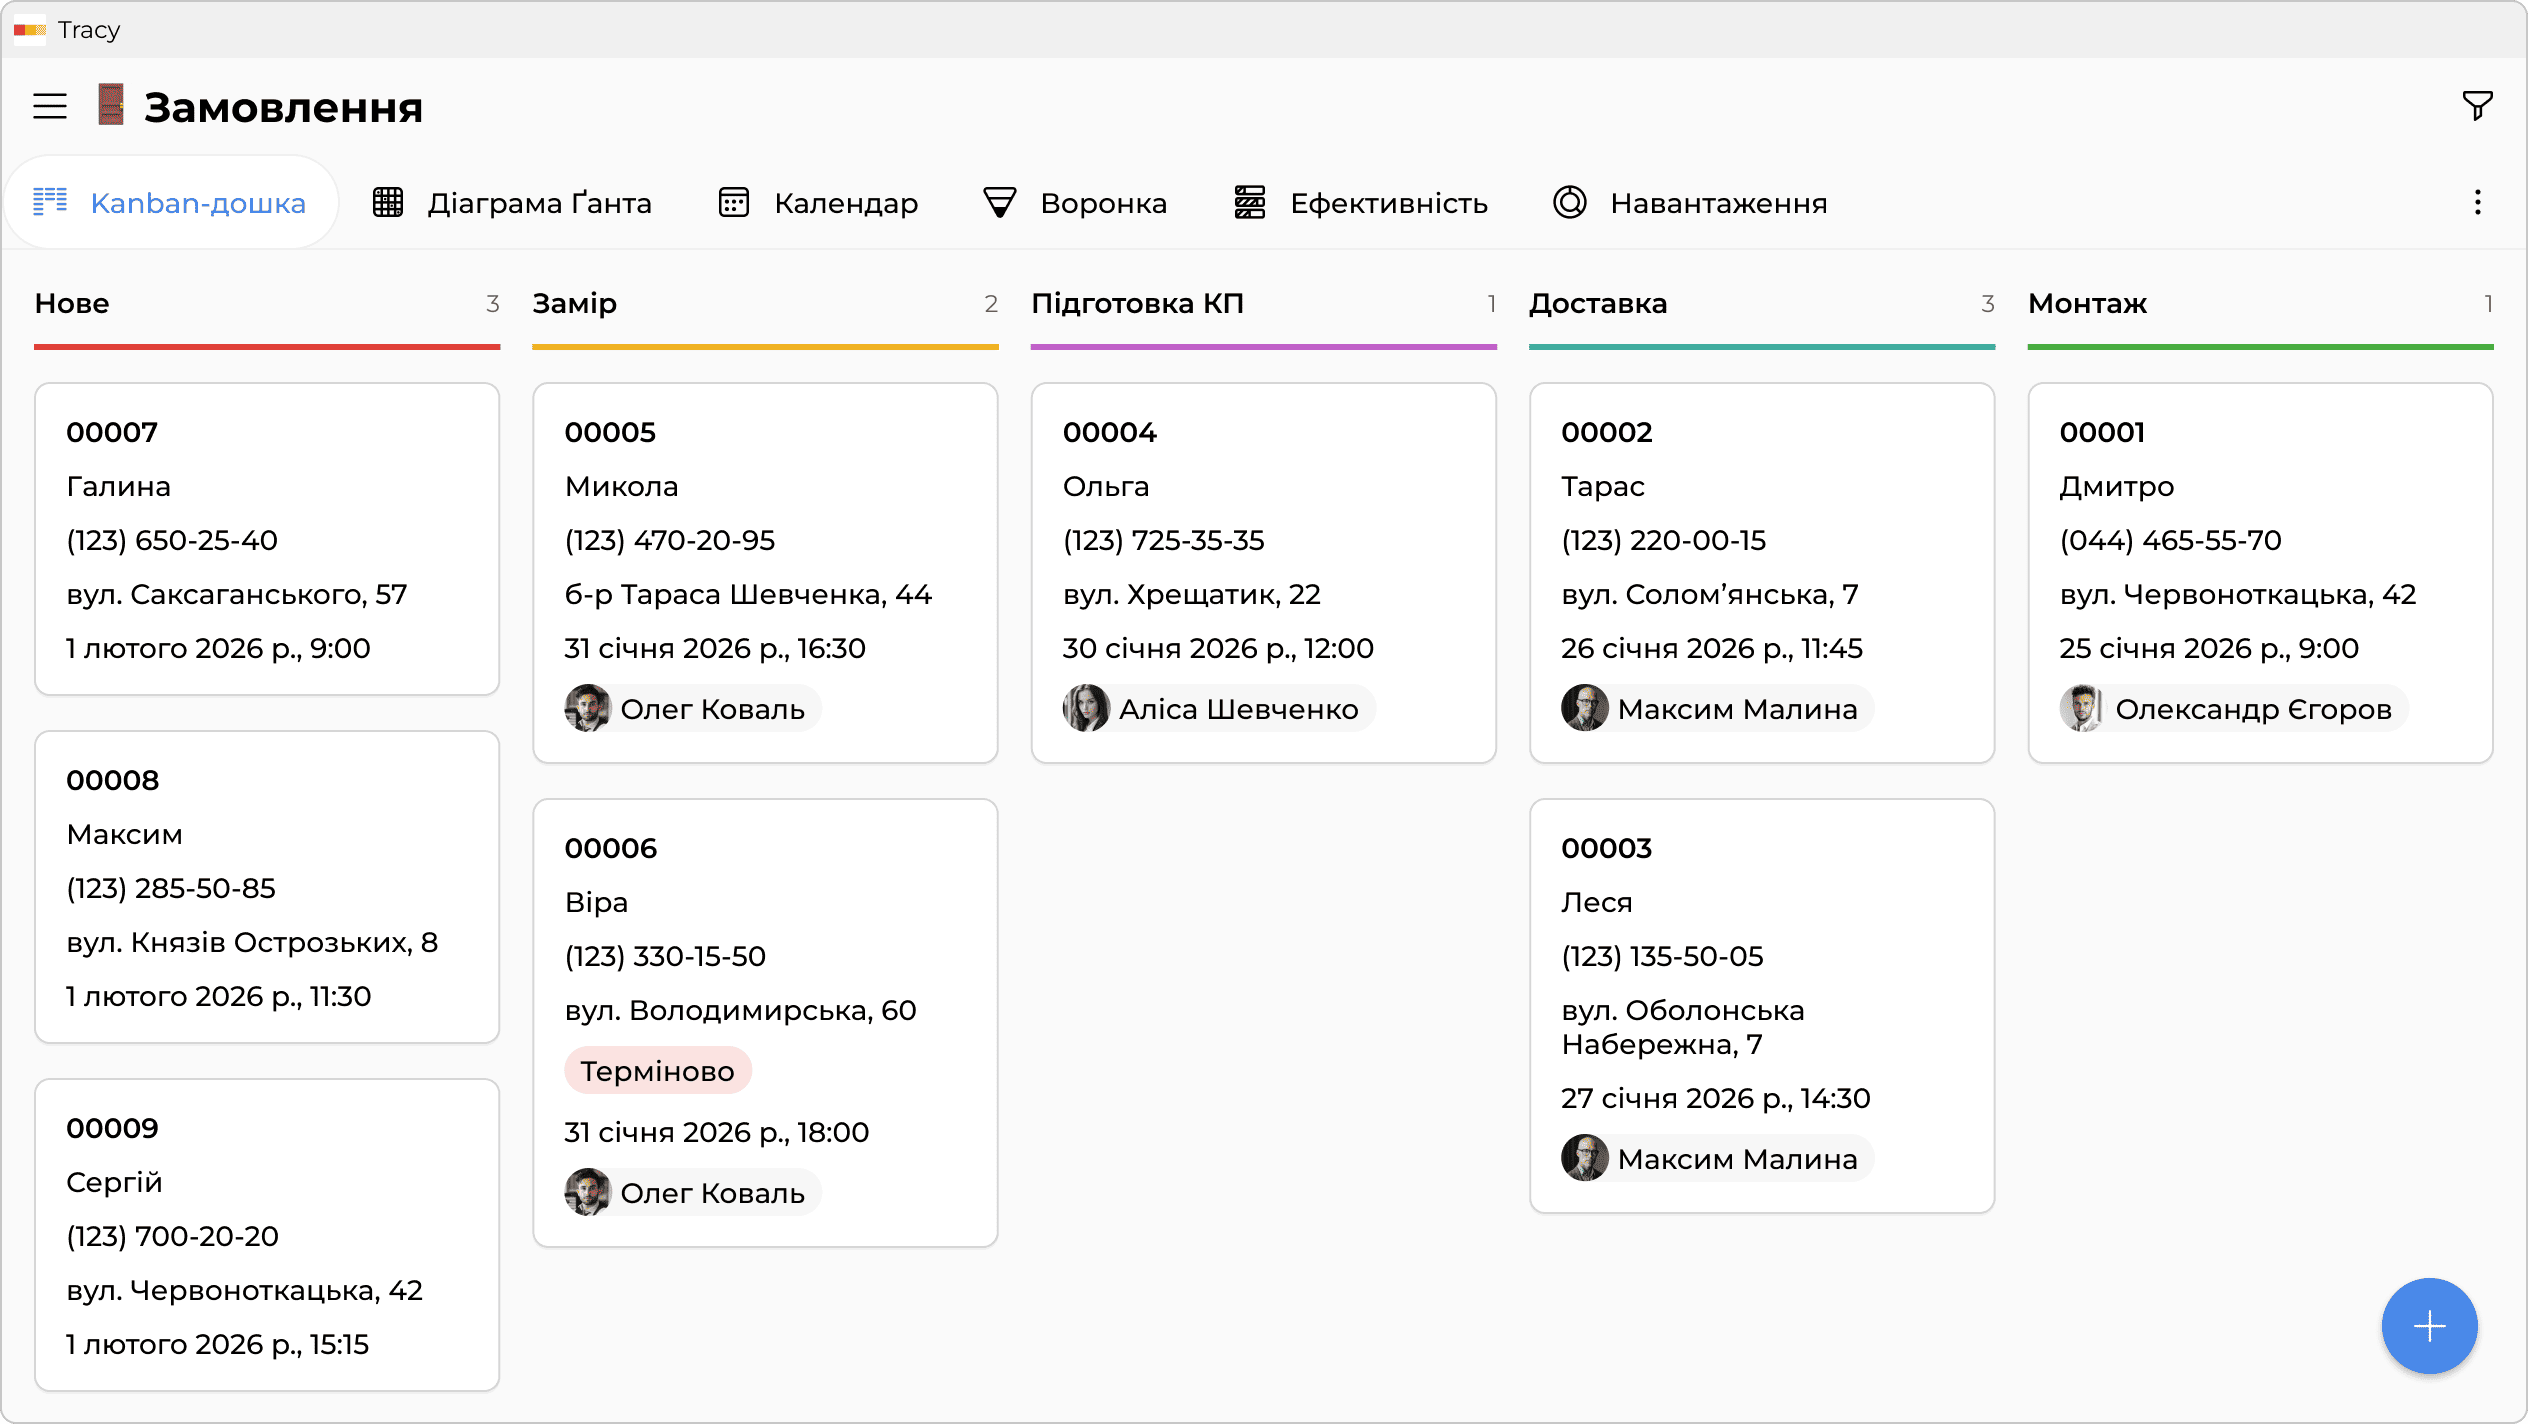Click Максим Малина on order 00003

tap(1716, 1159)
